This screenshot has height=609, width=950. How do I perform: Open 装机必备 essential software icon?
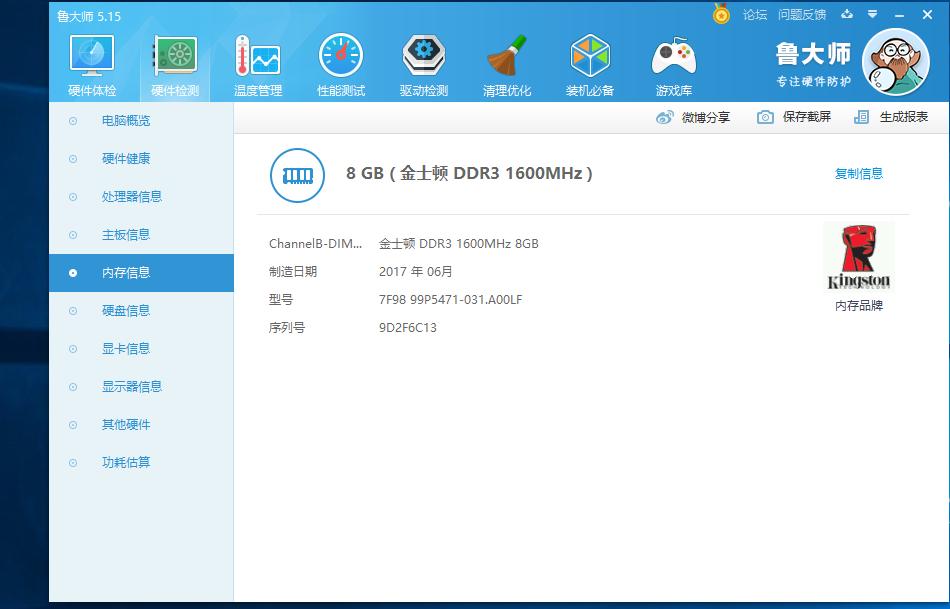590,65
